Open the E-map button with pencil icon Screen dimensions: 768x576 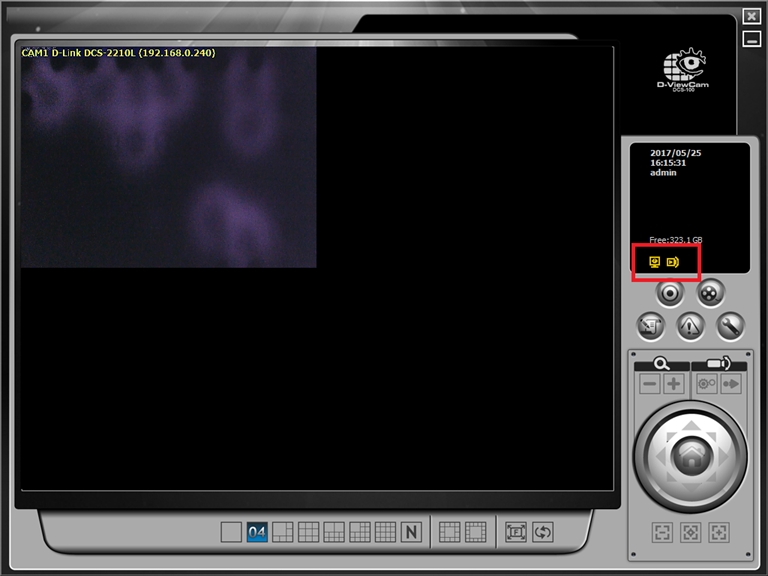[x=650, y=325]
